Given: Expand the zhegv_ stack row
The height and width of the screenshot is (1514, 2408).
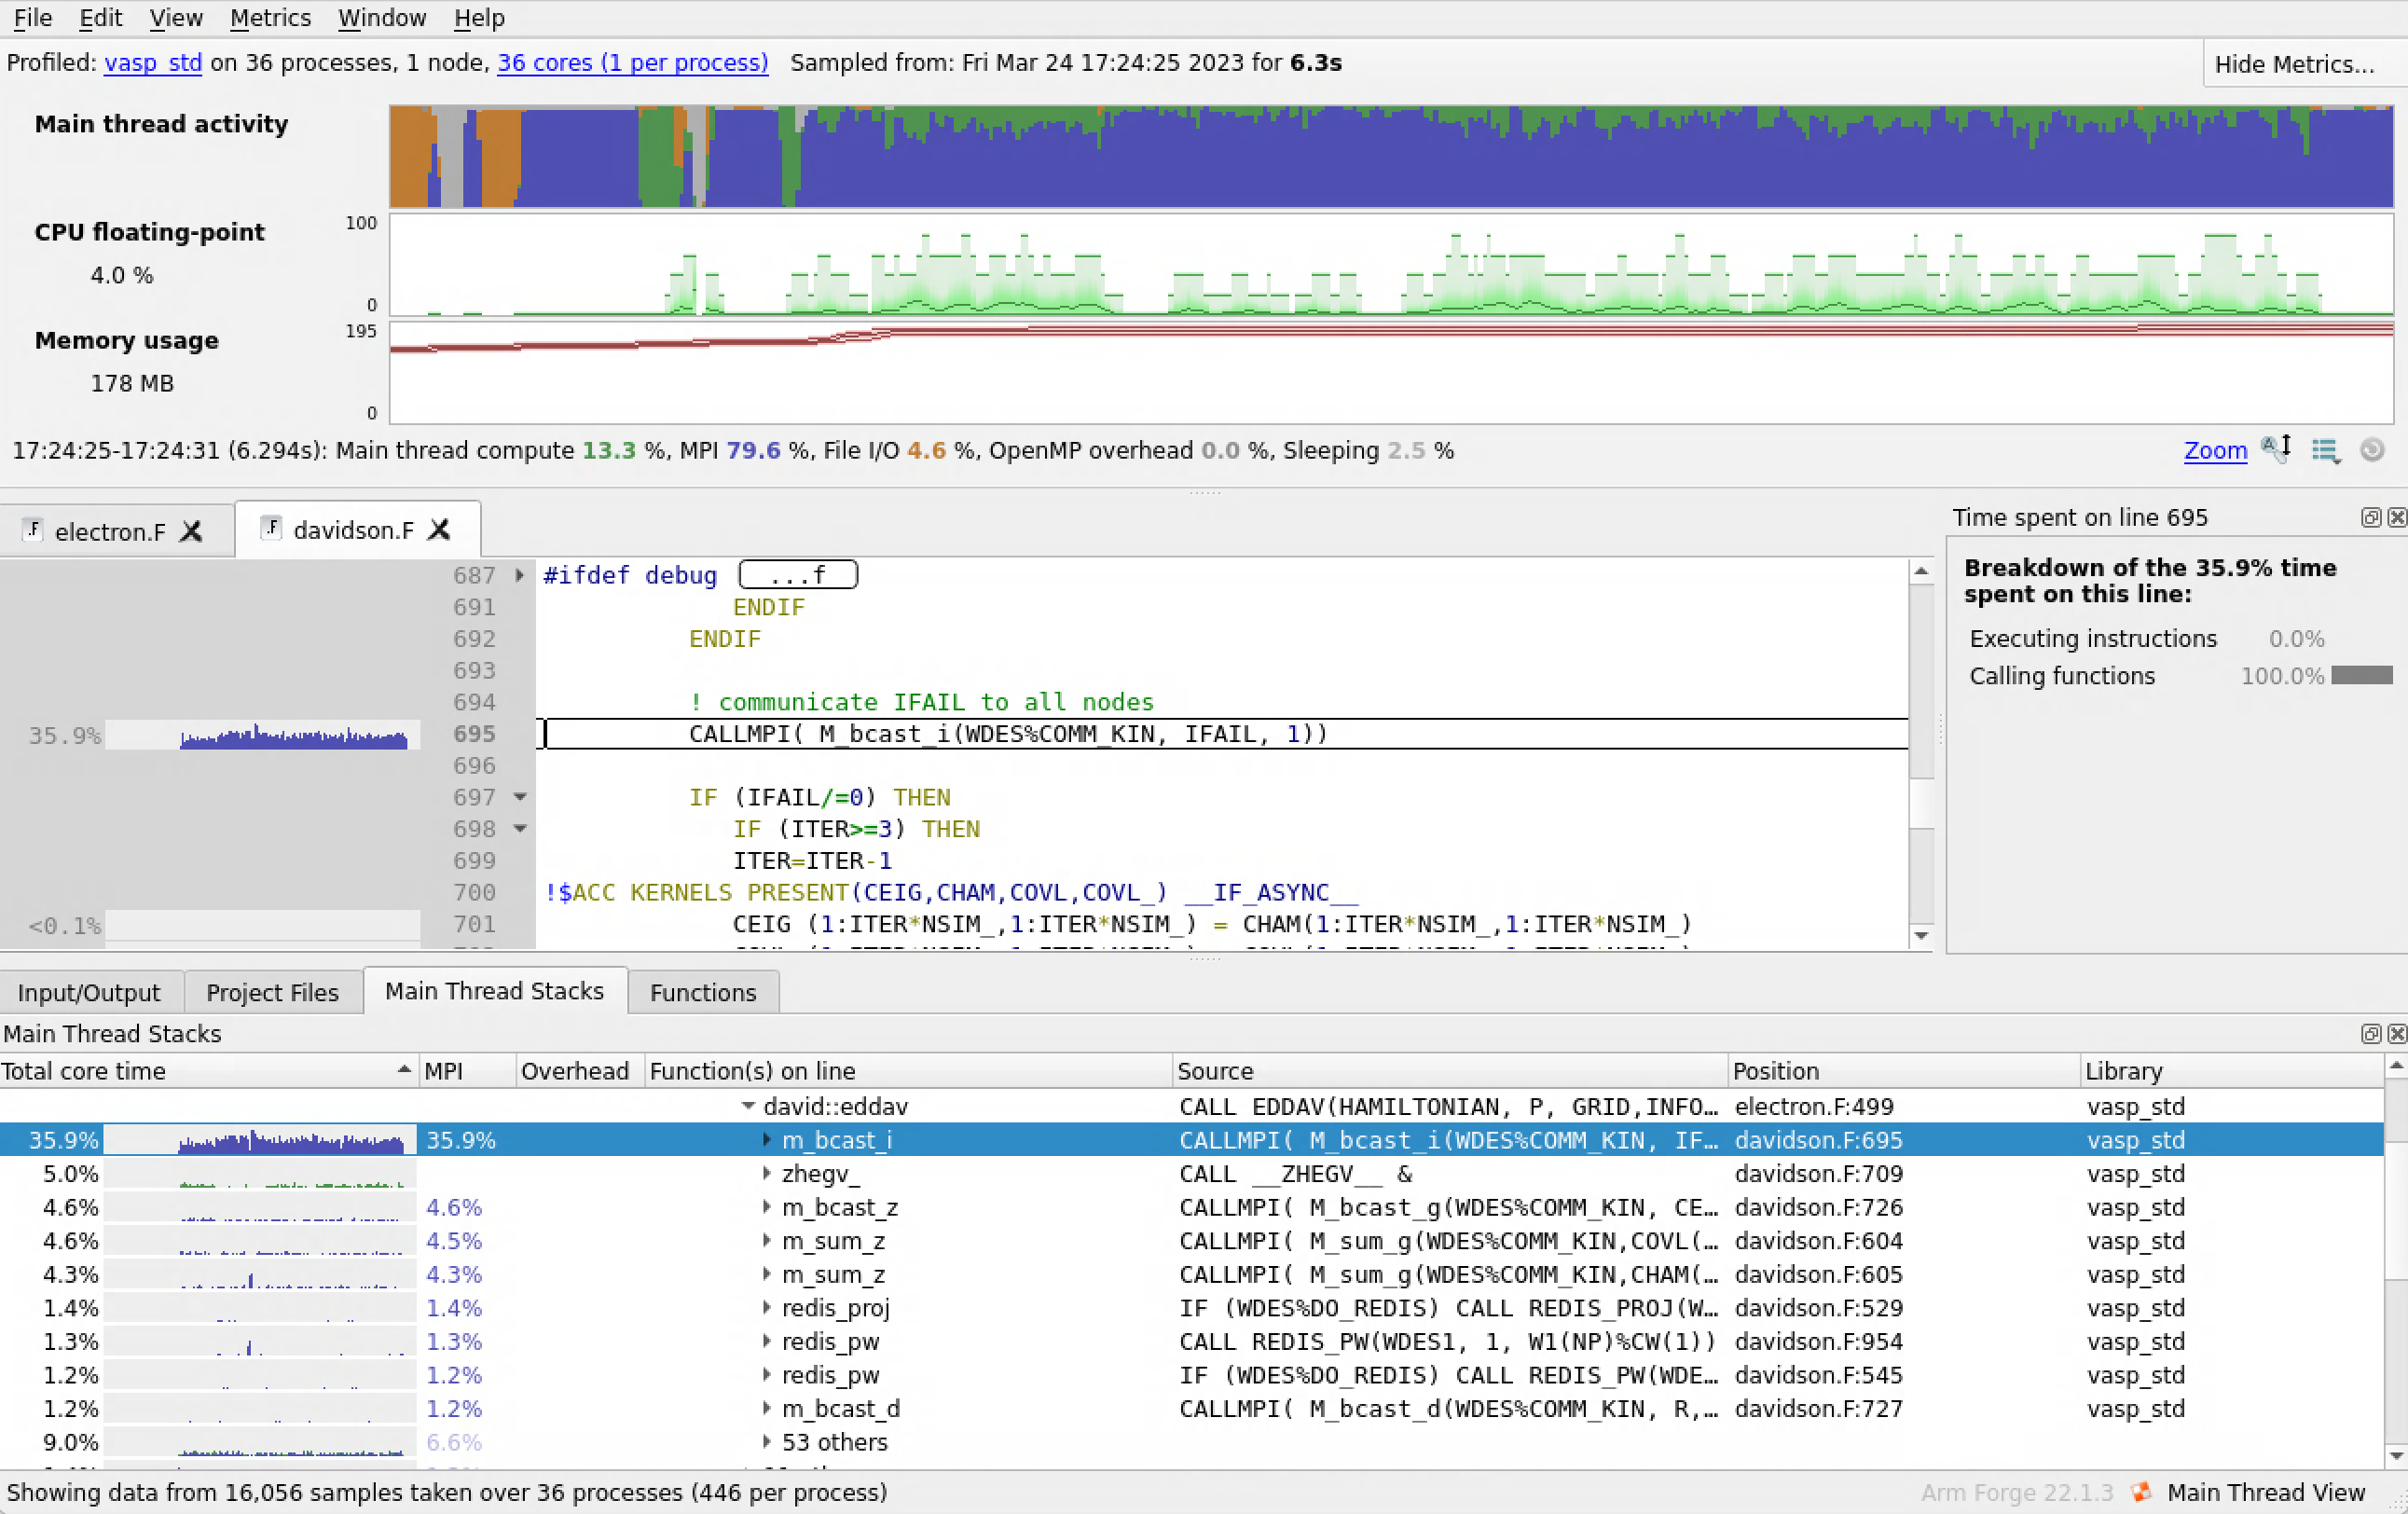Looking at the screenshot, I should pyautogui.click(x=766, y=1173).
